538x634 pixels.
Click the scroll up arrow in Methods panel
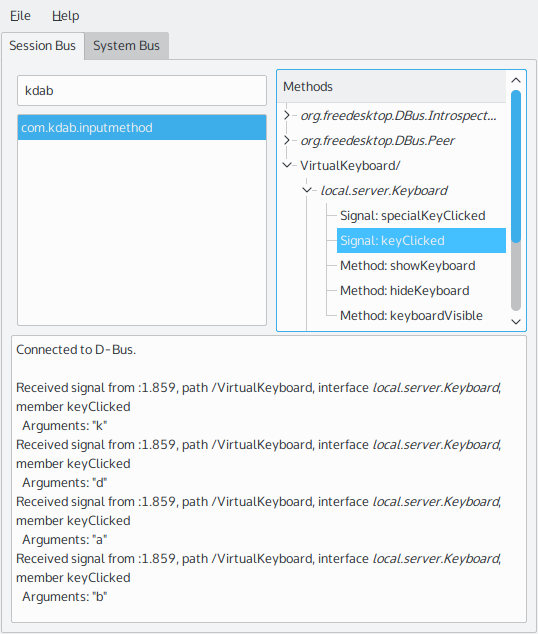(516, 80)
